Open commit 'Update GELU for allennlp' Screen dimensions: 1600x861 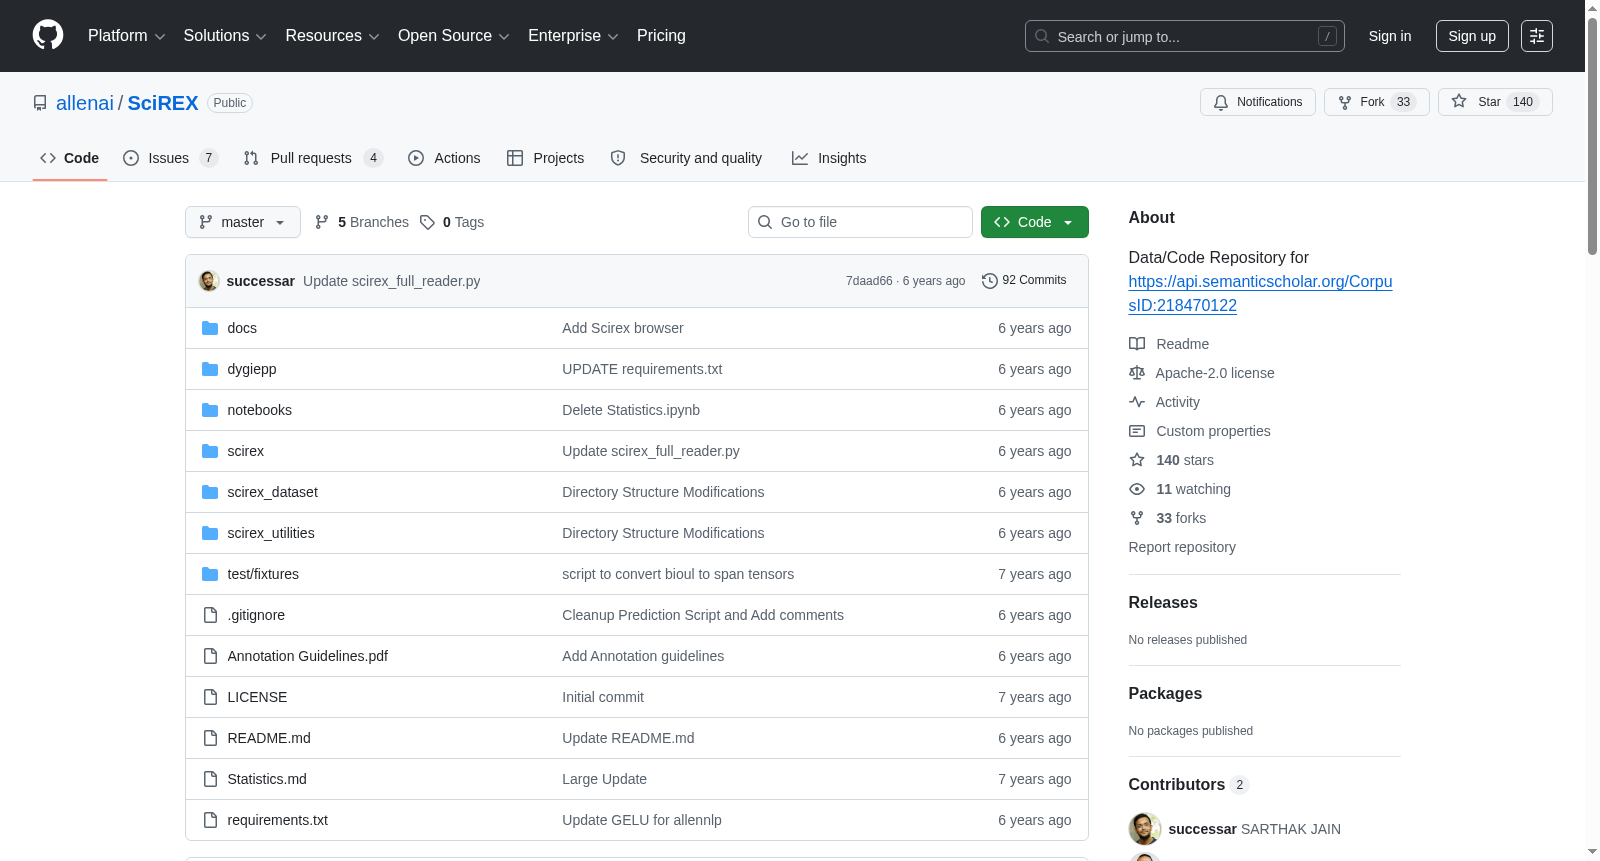642,820
